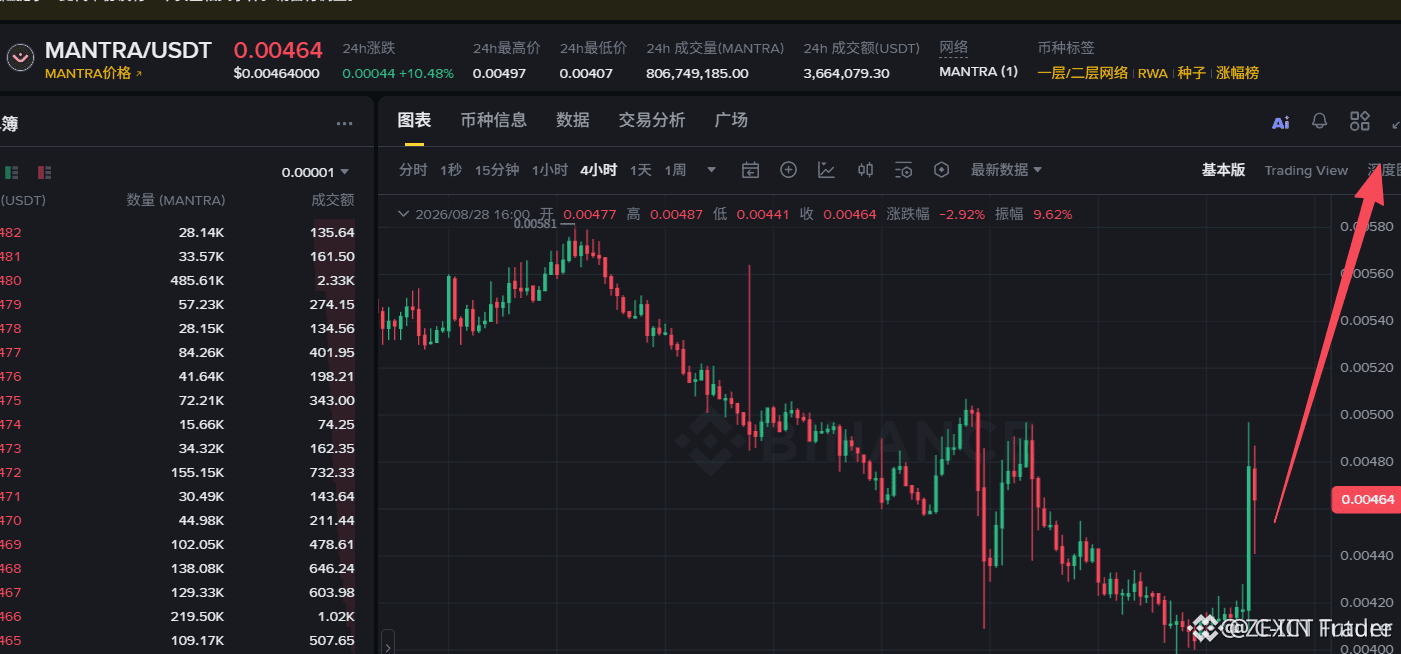1401x654 pixels.
Task: Expand more time intervals dropdown arrow
Action: (x=712, y=170)
